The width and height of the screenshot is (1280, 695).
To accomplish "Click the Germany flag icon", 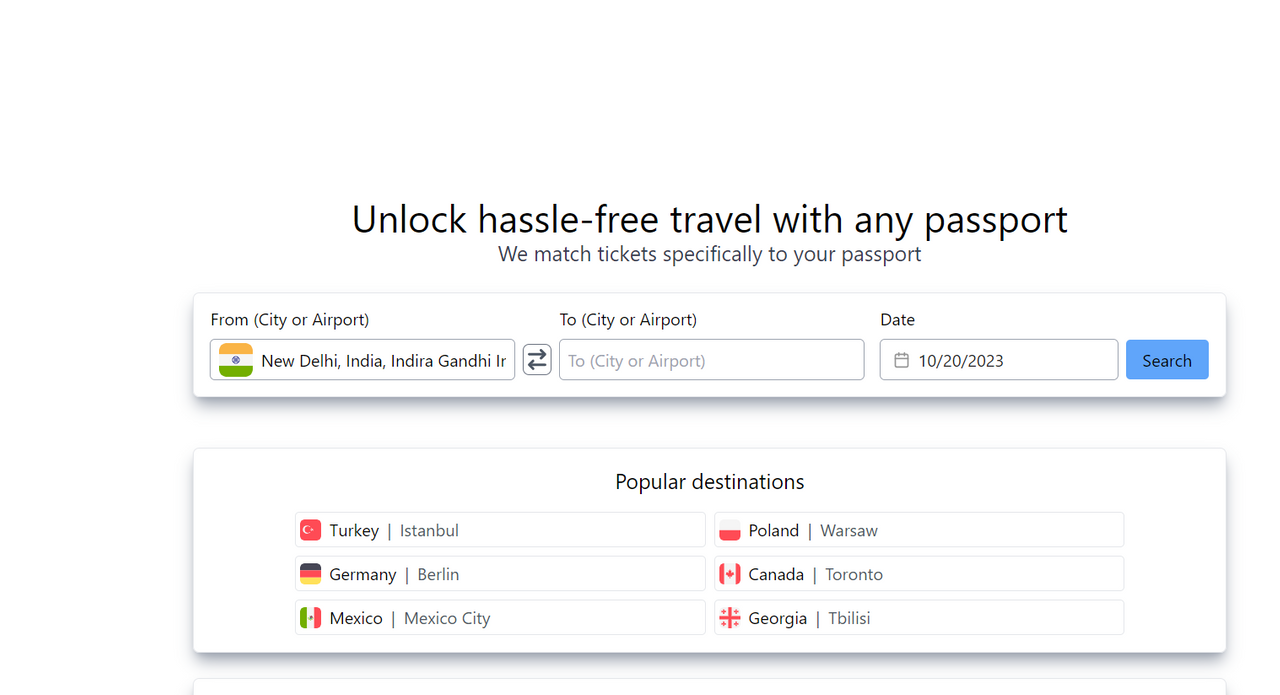I will coord(311,574).
